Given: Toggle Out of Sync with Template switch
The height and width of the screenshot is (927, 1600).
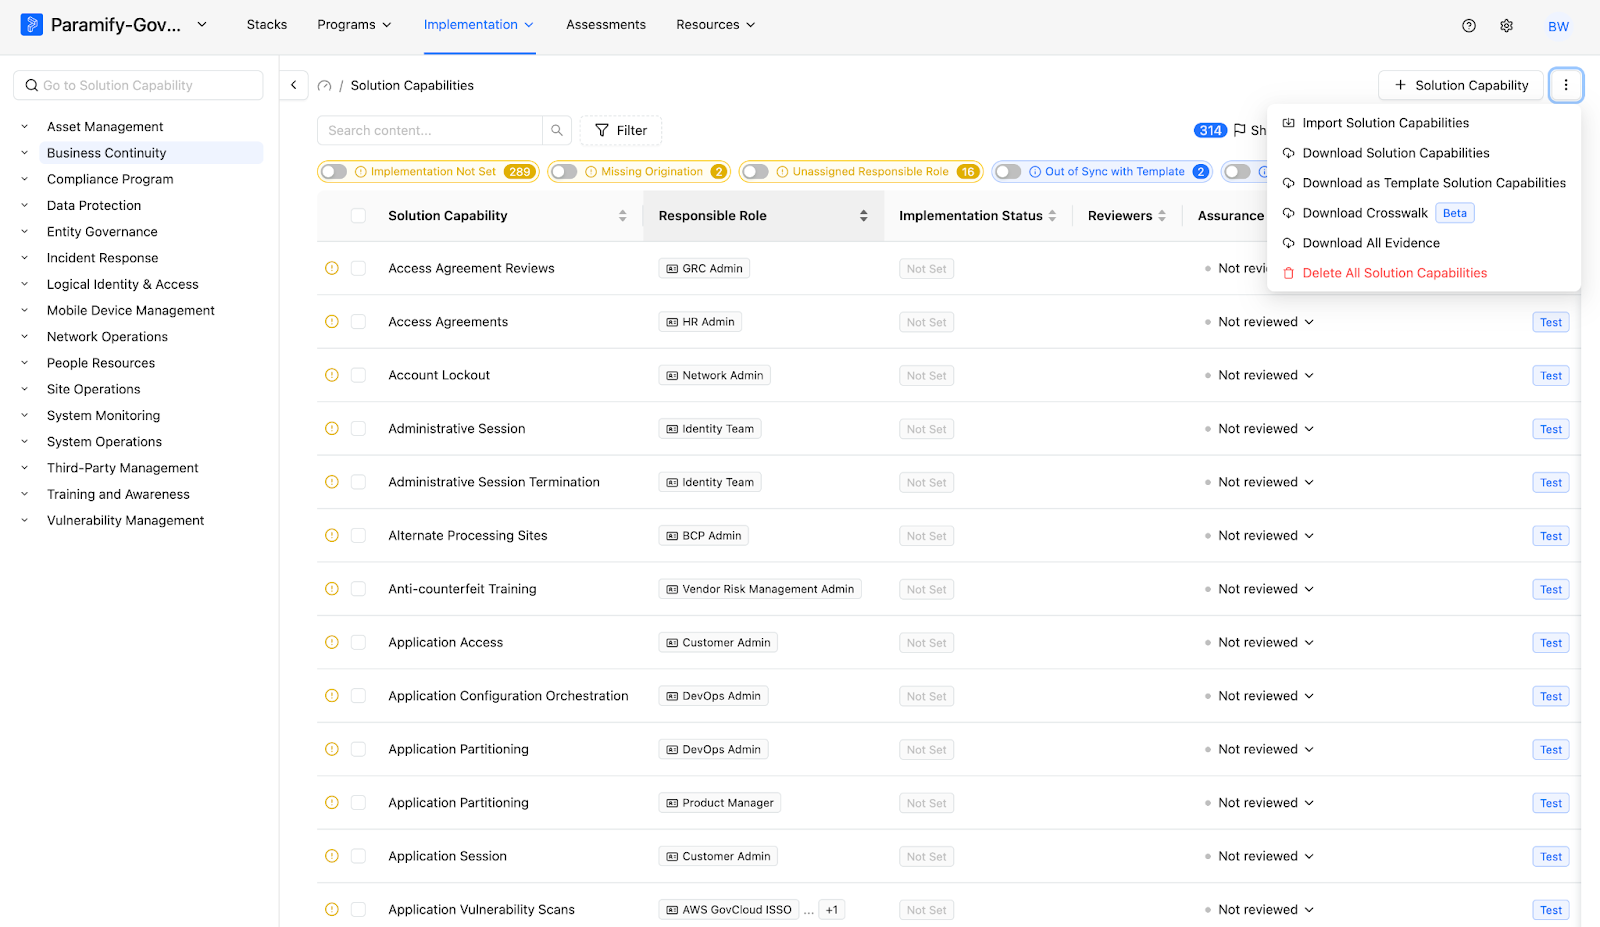Looking at the screenshot, I should tap(1008, 172).
